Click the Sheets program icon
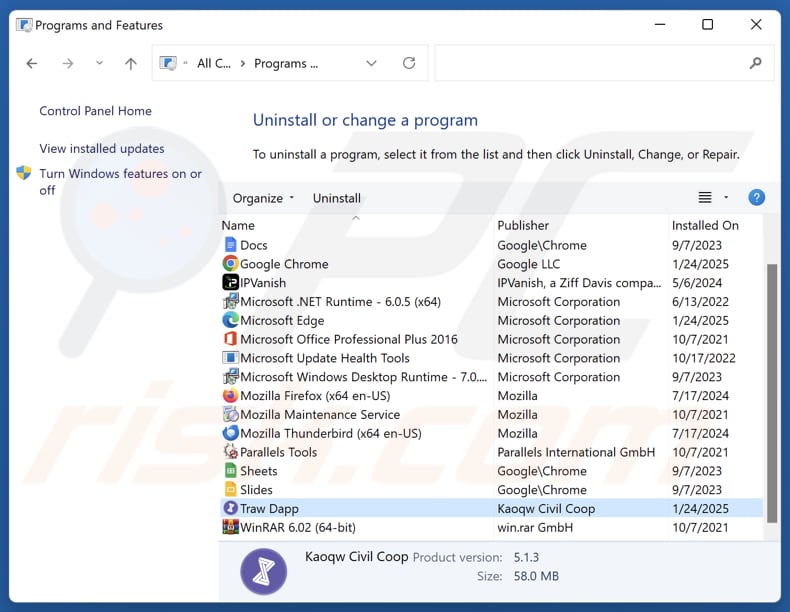This screenshot has height=612, width=790. (x=230, y=471)
